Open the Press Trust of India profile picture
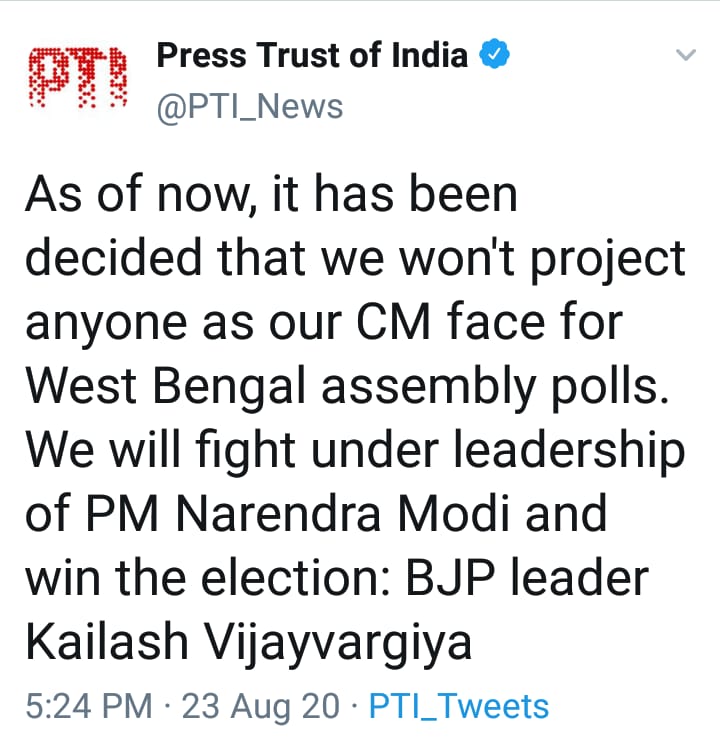720x747 pixels. coord(78,79)
